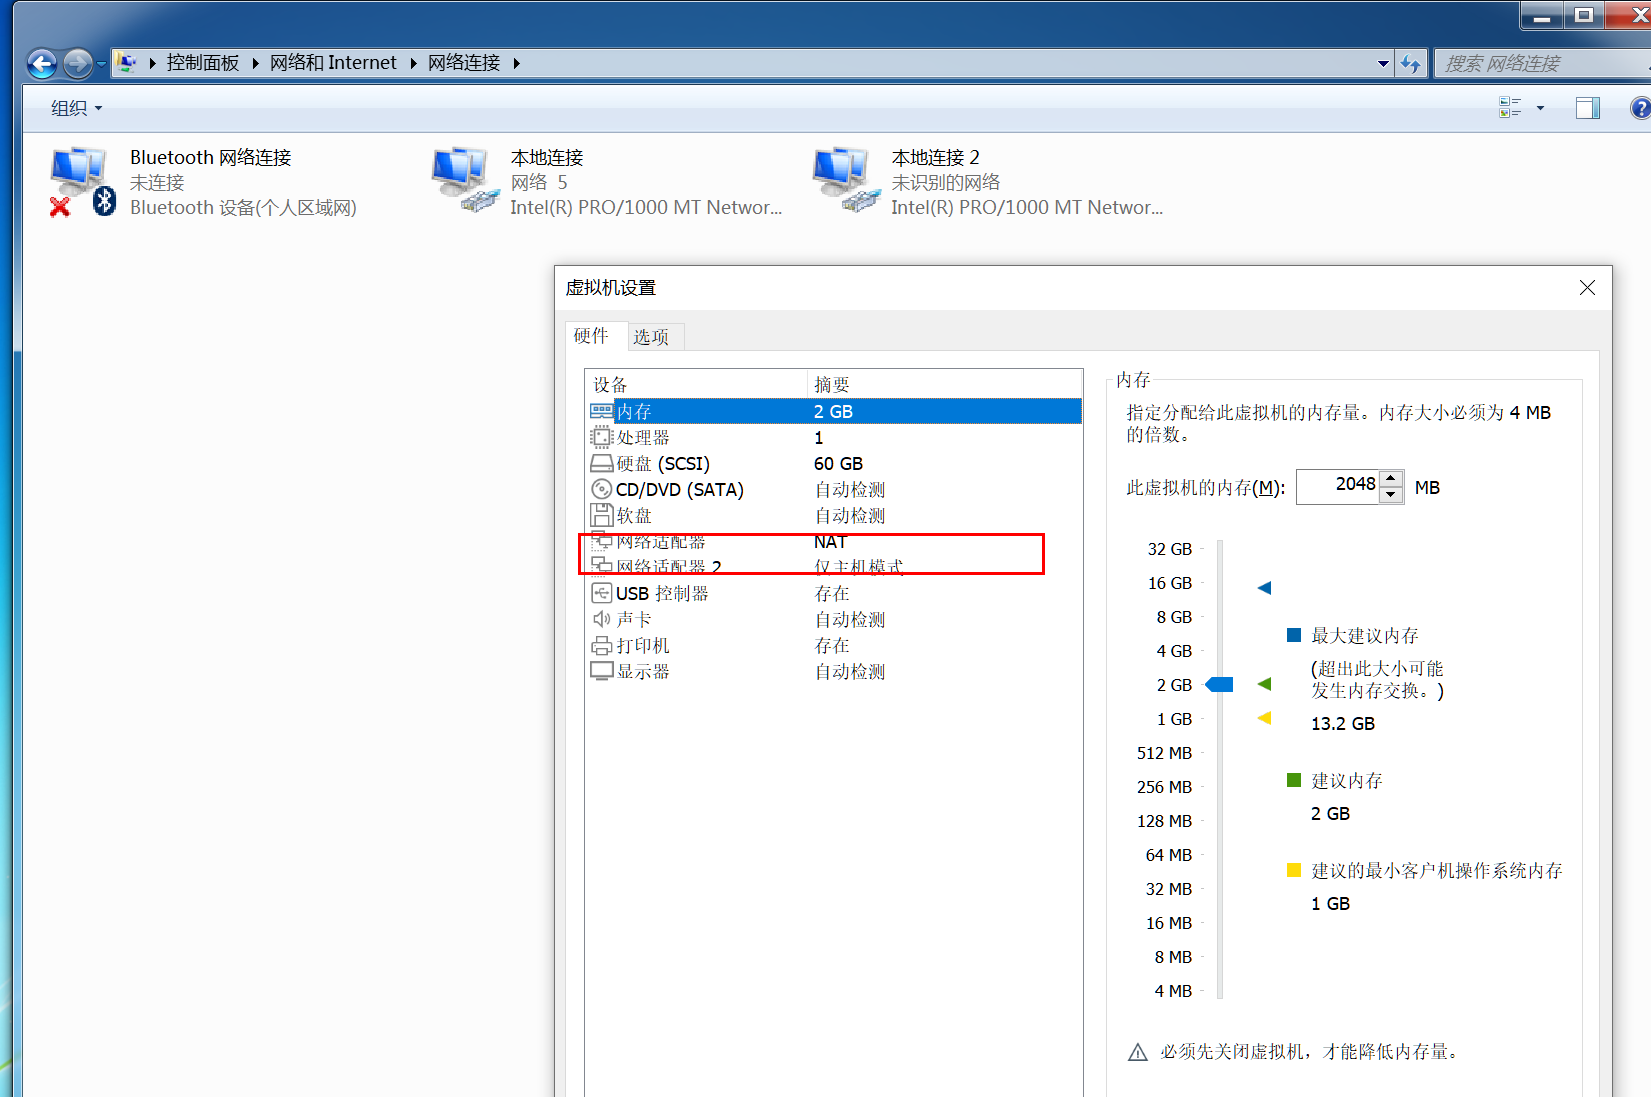Select the USB 控制器 row
1651x1097 pixels.
pyautogui.click(x=834, y=593)
